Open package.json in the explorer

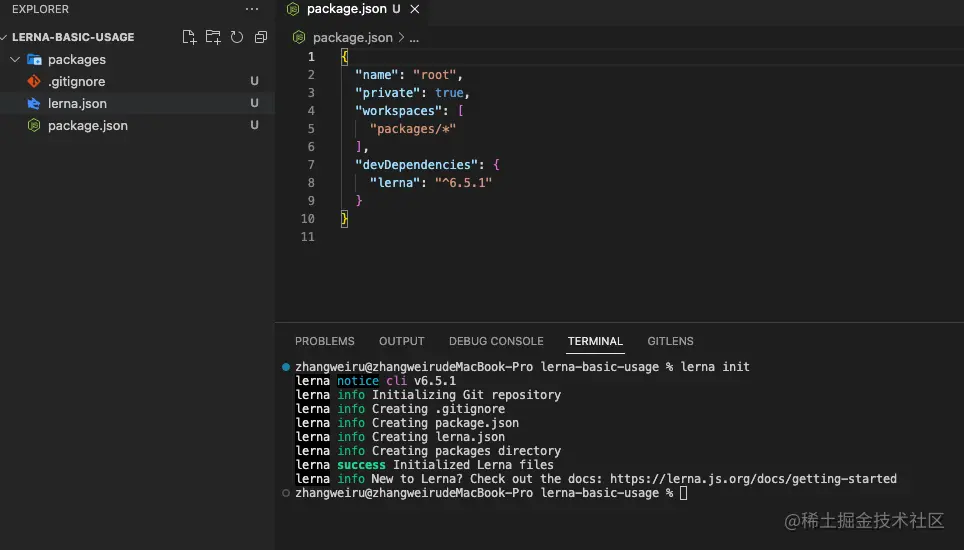[x=87, y=125]
